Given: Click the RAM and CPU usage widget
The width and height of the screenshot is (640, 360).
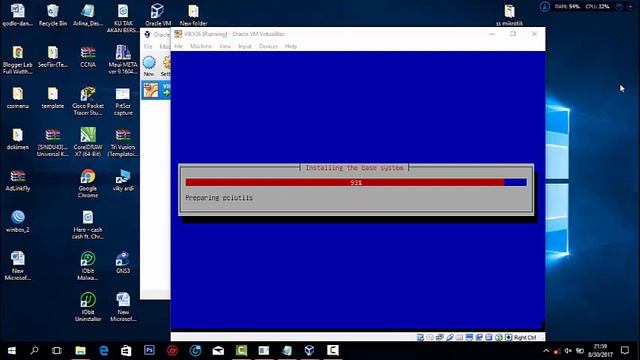Looking at the screenshot, I should point(582,7).
